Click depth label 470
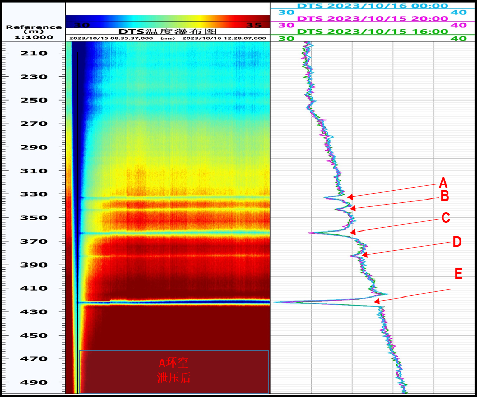The image size is (478, 397). tap(34, 359)
